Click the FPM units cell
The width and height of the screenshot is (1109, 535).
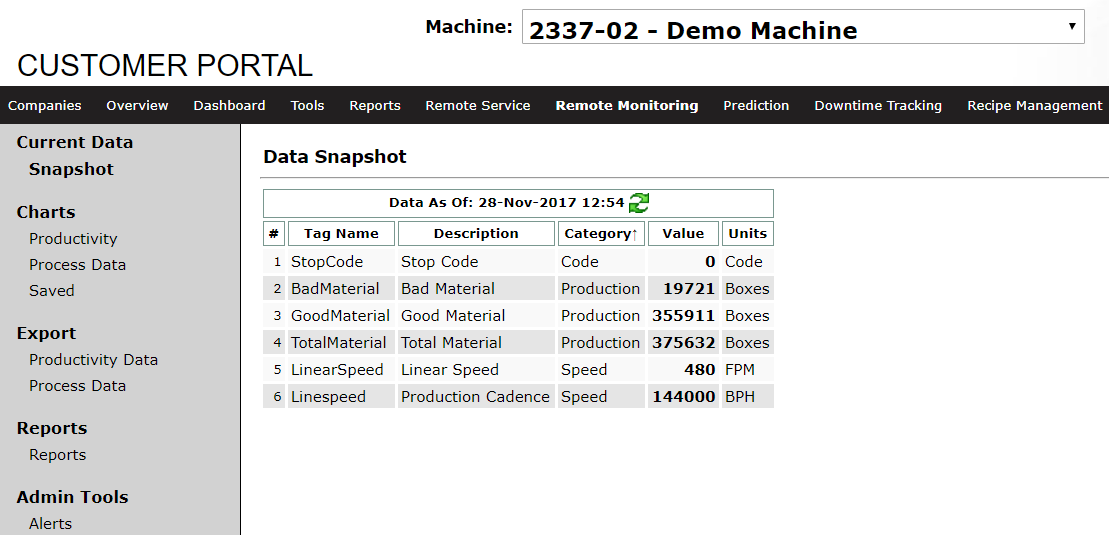[748, 369]
